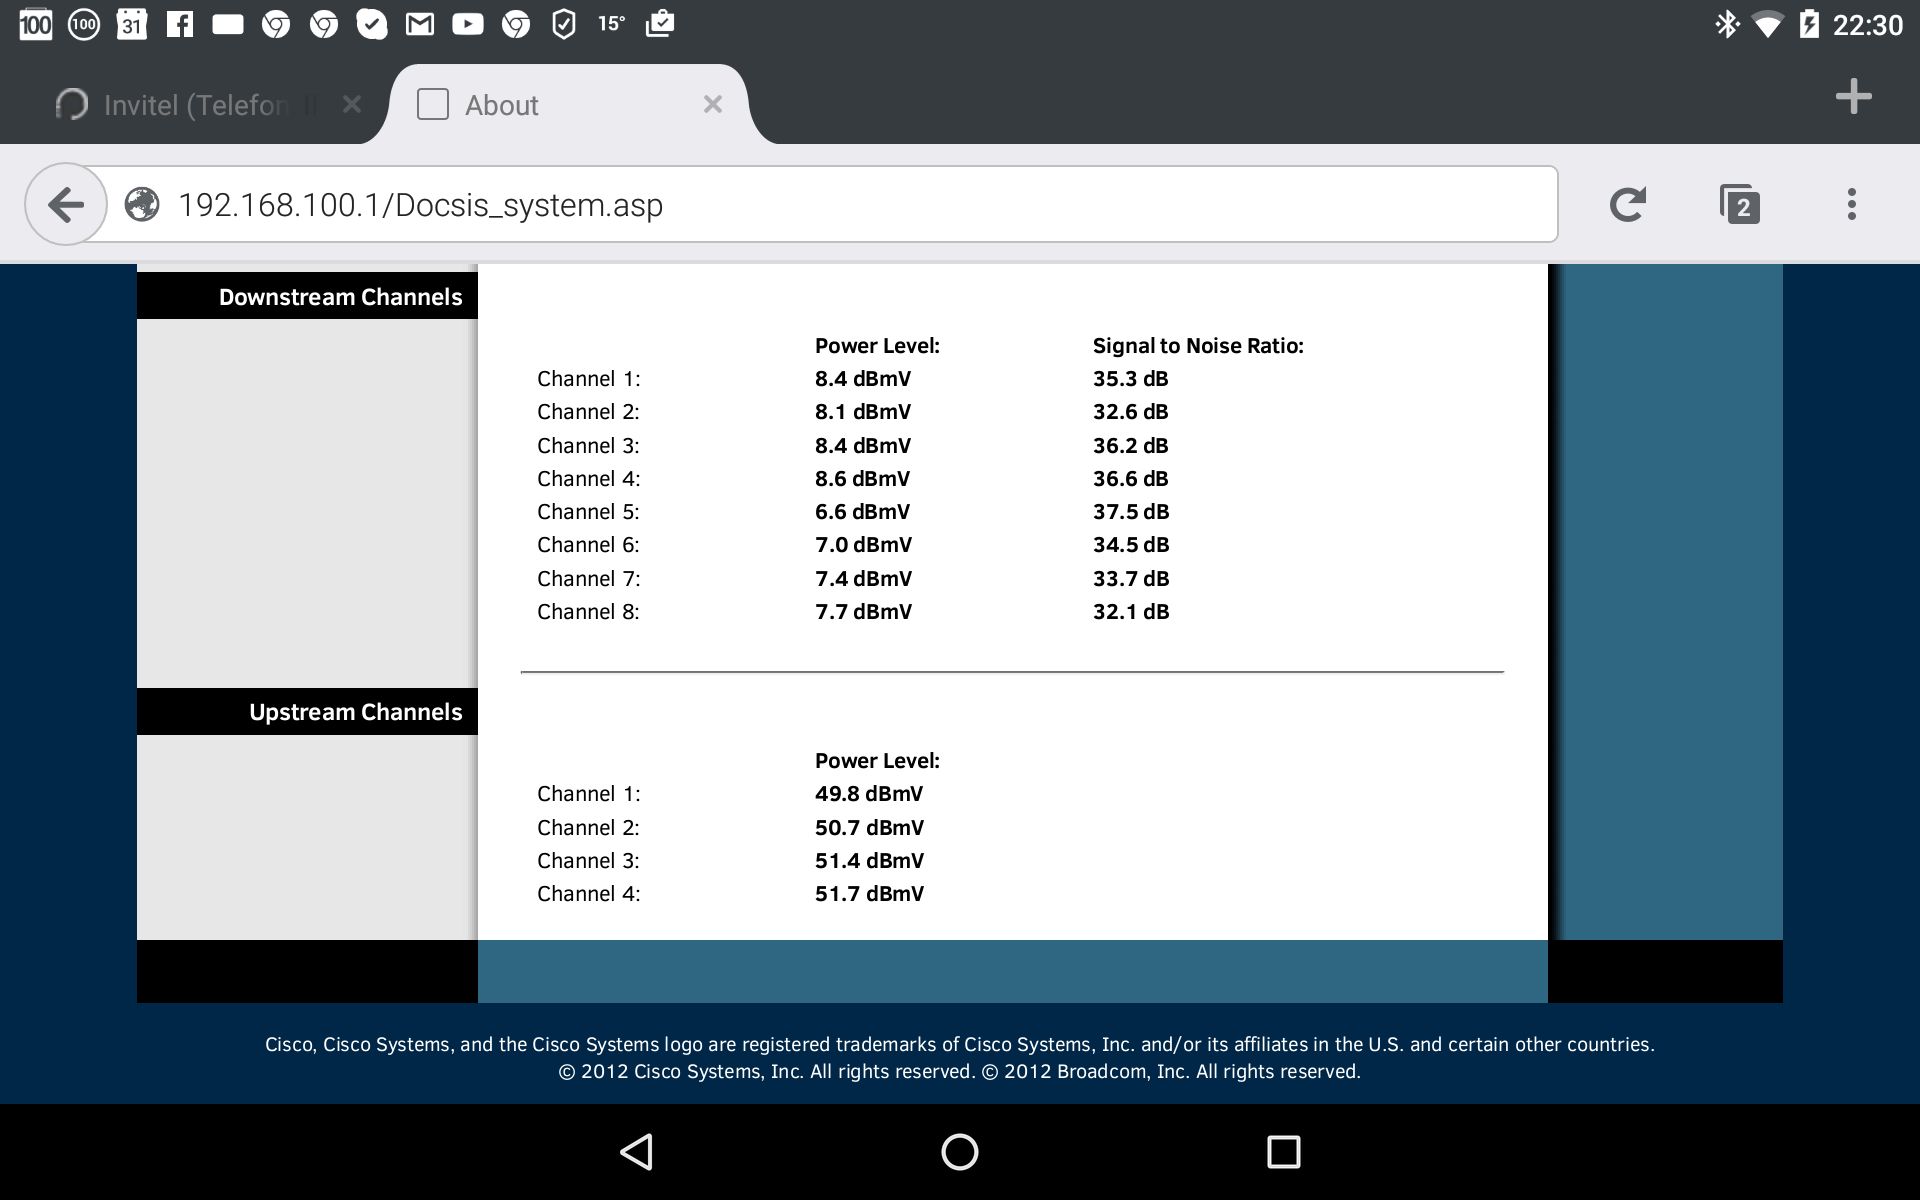Tap YouTube notification icon in status bar
This screenshot has width=1920, height=1200.
(x=467, y=24)
